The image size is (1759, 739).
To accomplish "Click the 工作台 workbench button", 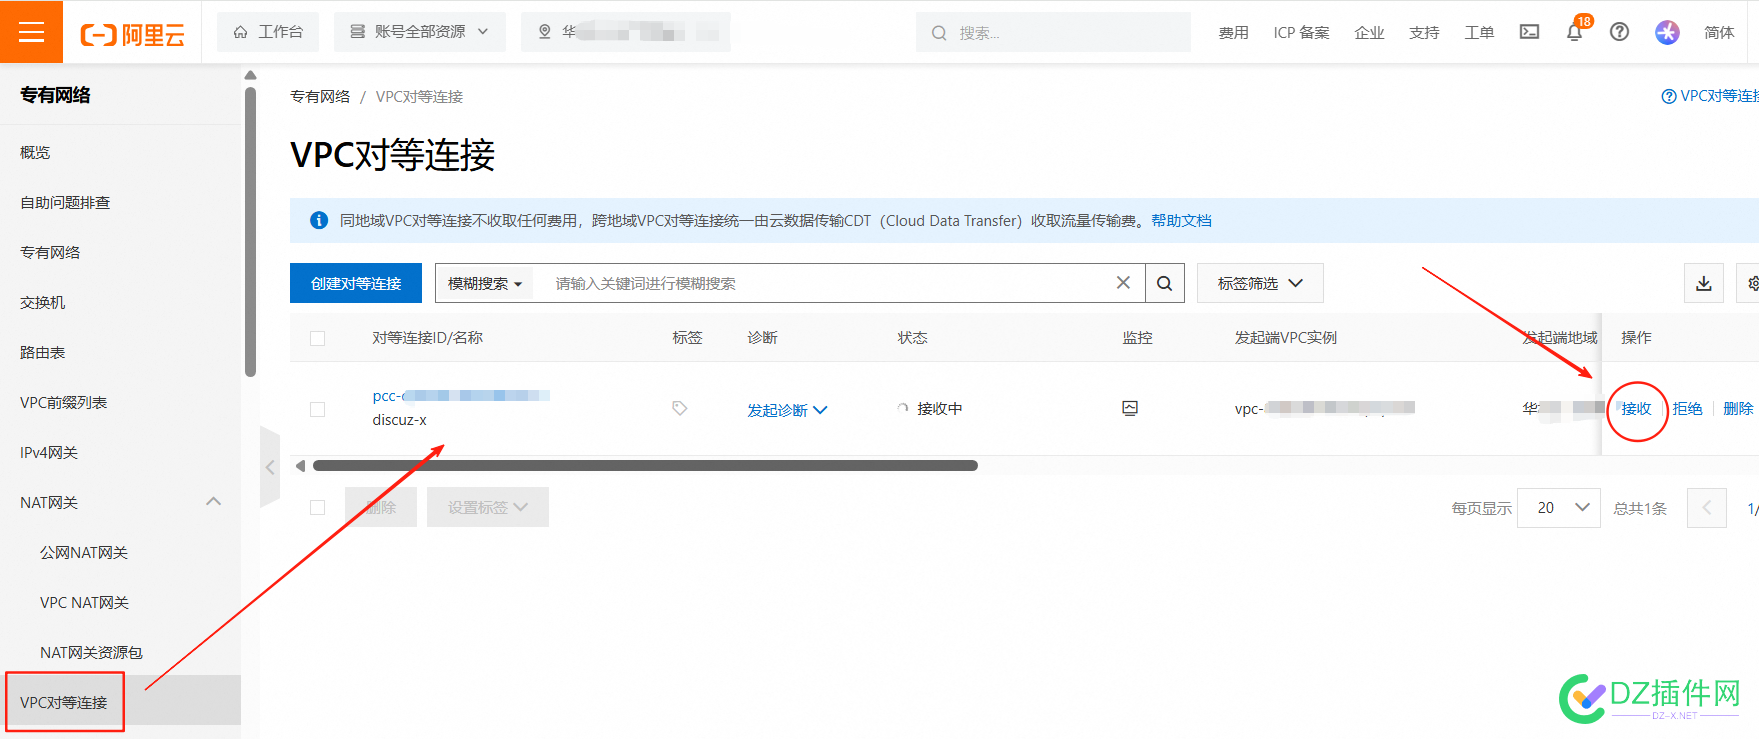I will [268, 32].
